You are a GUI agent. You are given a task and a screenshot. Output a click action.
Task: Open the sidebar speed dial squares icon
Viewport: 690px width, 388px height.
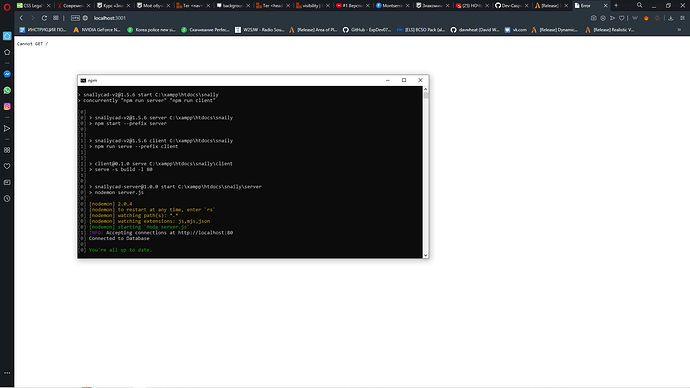pyautogui.click(x=7, y=150)
